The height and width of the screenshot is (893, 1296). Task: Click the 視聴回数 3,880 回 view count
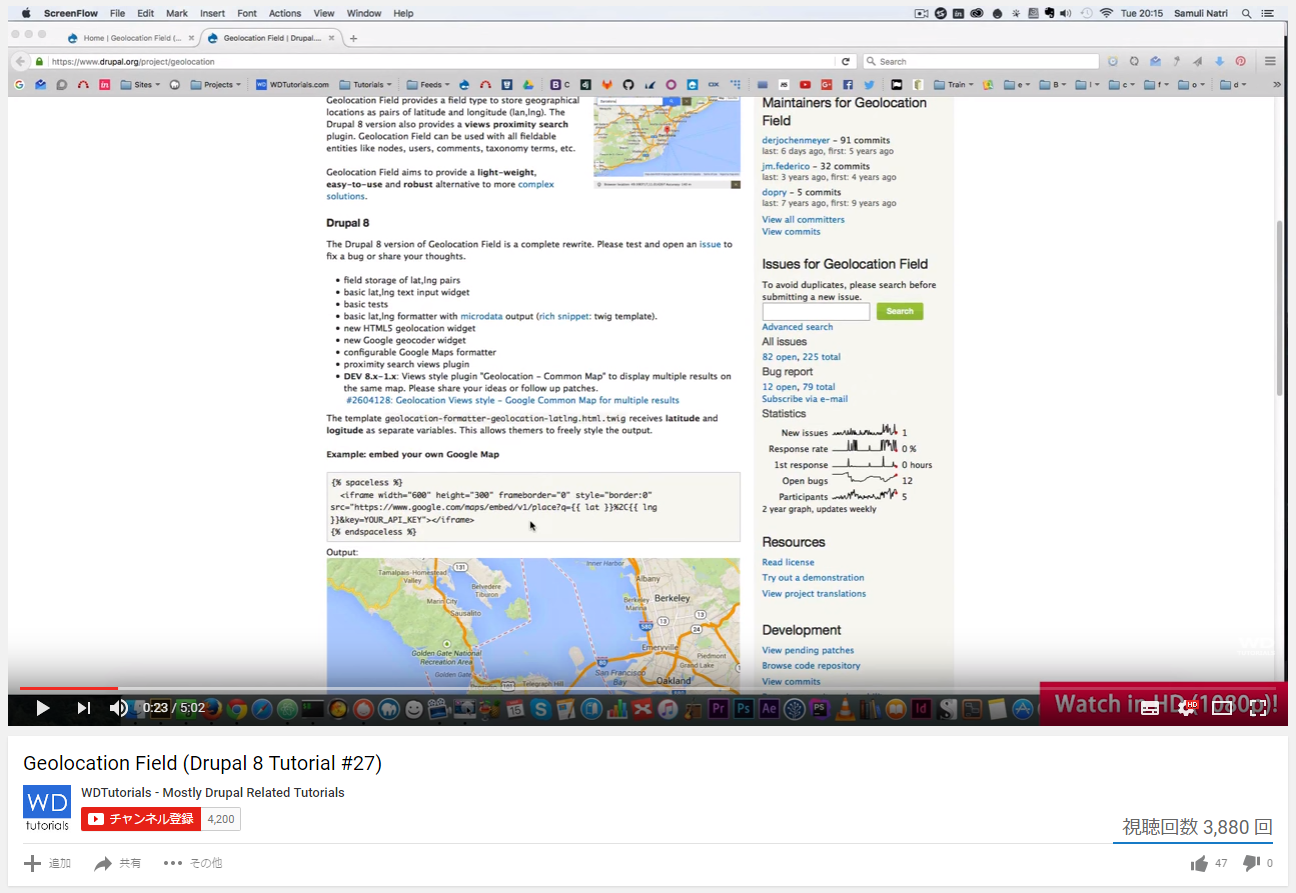1197,827
